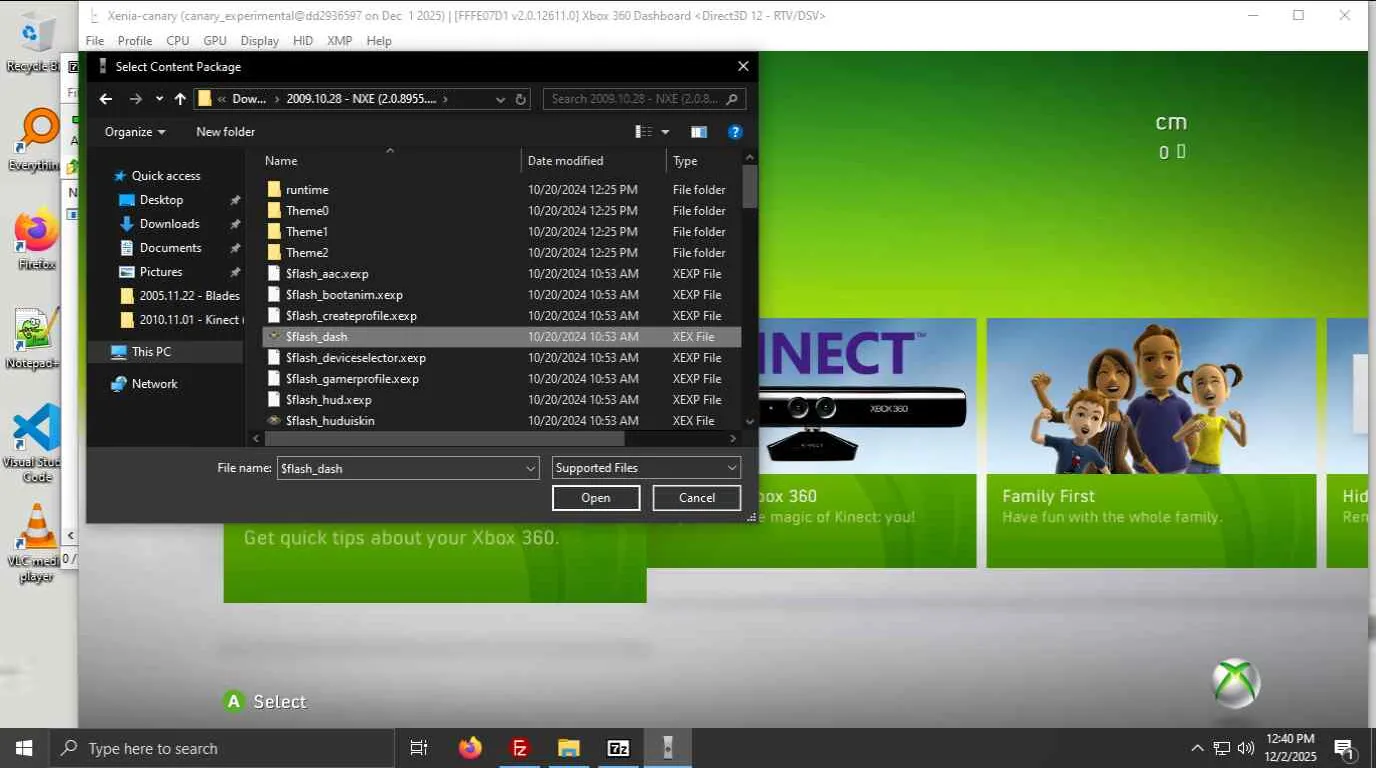This screenshot has height=768, width=1376.
Task: Select the Notepad++ desktop icon
Action: point(36,338)
